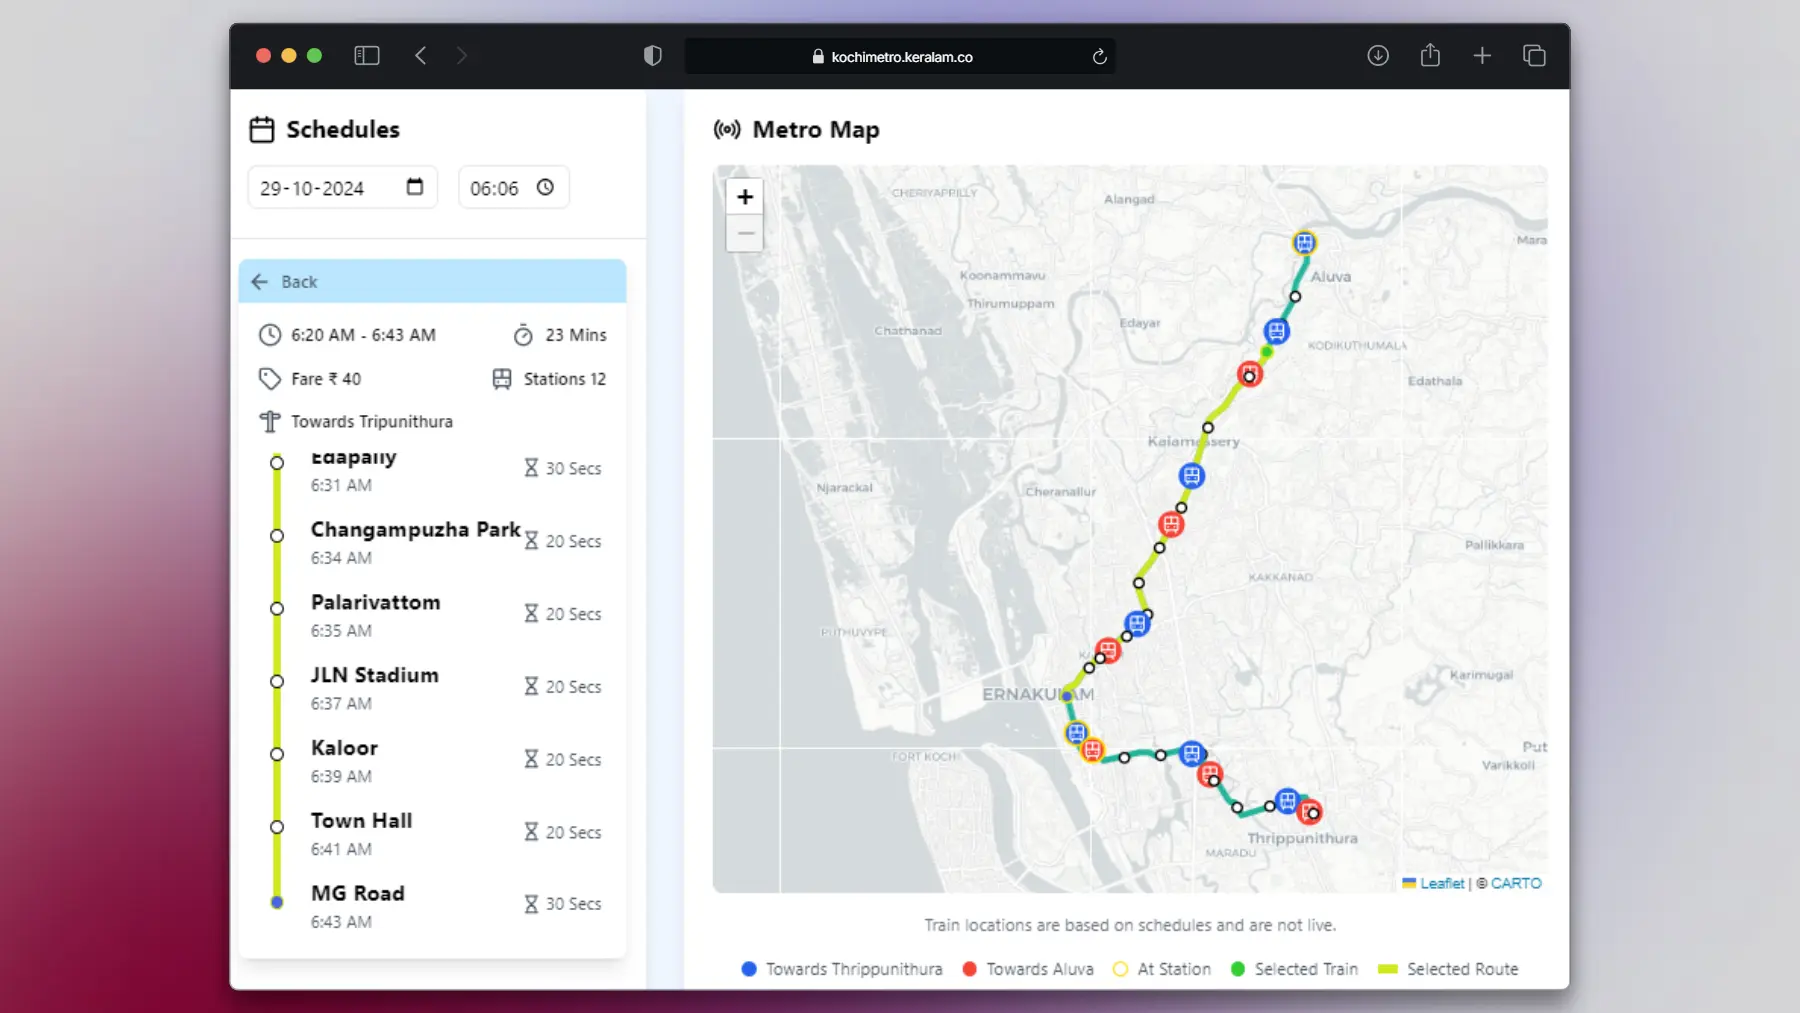The image size is (1800, 1013).
Task: Select the train marker at Aluva terminus
Action: (1304, 243)
